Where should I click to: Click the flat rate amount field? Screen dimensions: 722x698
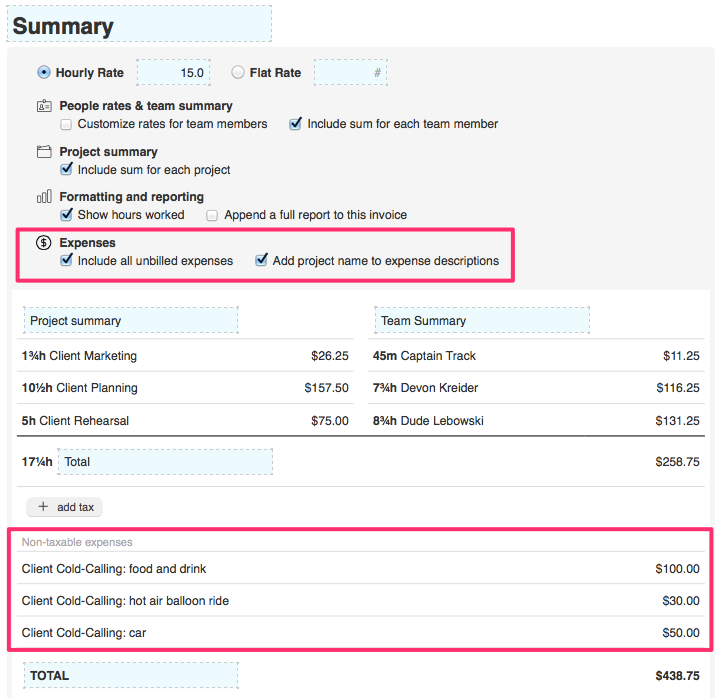point(350,73)
